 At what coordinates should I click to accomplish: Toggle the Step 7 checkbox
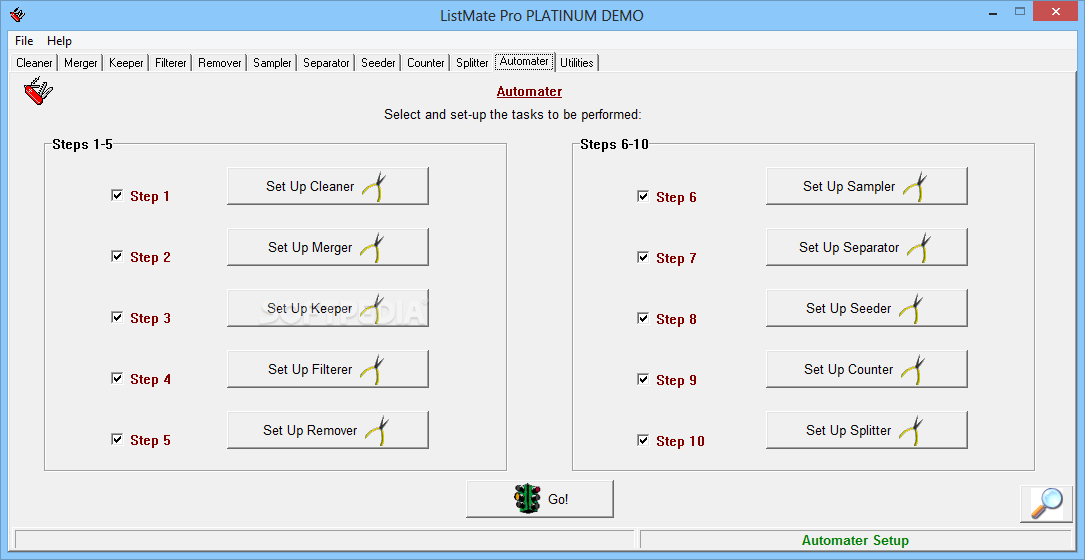pos(643,258)
